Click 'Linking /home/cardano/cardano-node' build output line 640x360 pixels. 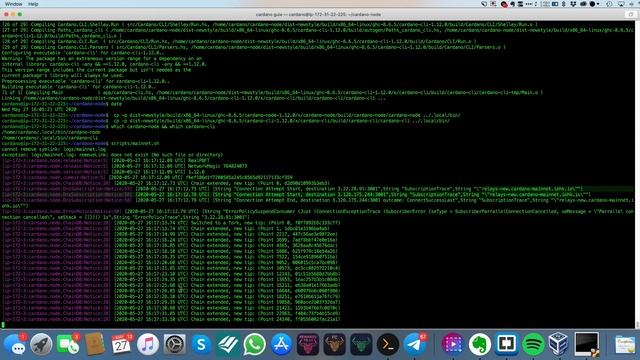click(193, 98)
